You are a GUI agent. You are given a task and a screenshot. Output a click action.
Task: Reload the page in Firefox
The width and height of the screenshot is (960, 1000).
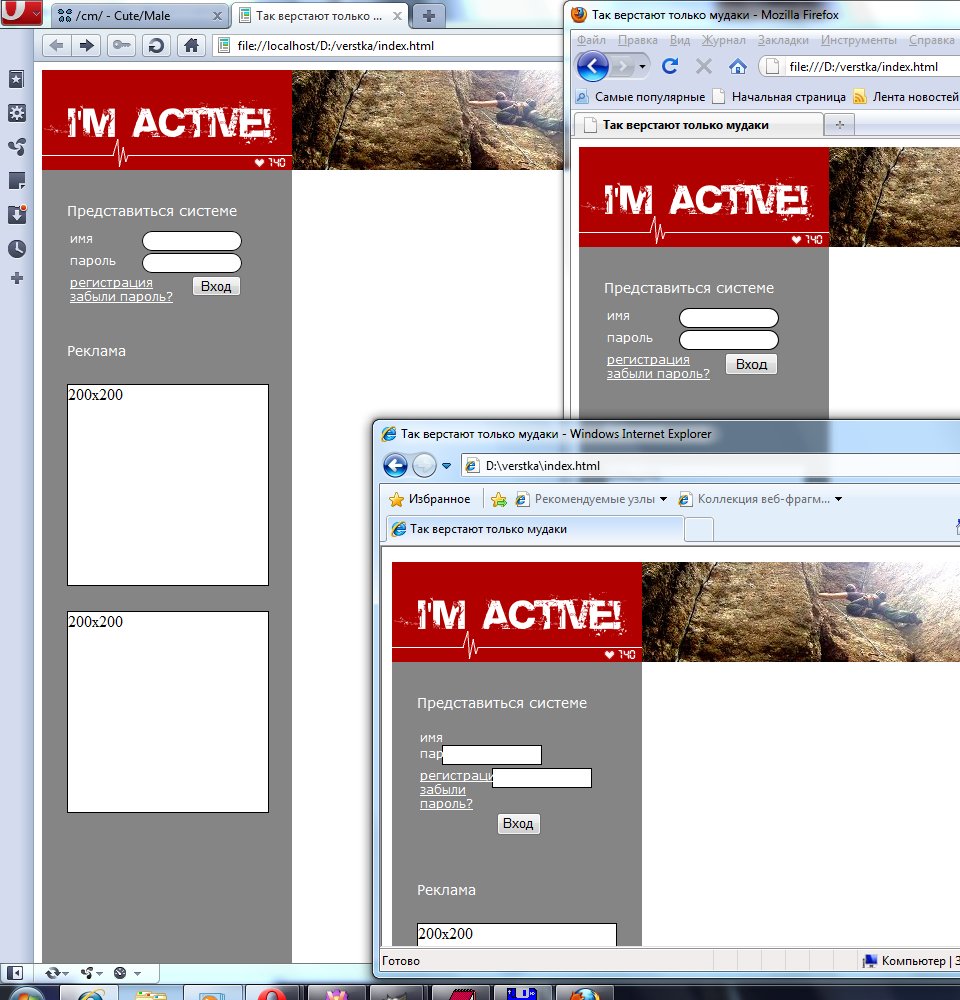pos(670,66)
